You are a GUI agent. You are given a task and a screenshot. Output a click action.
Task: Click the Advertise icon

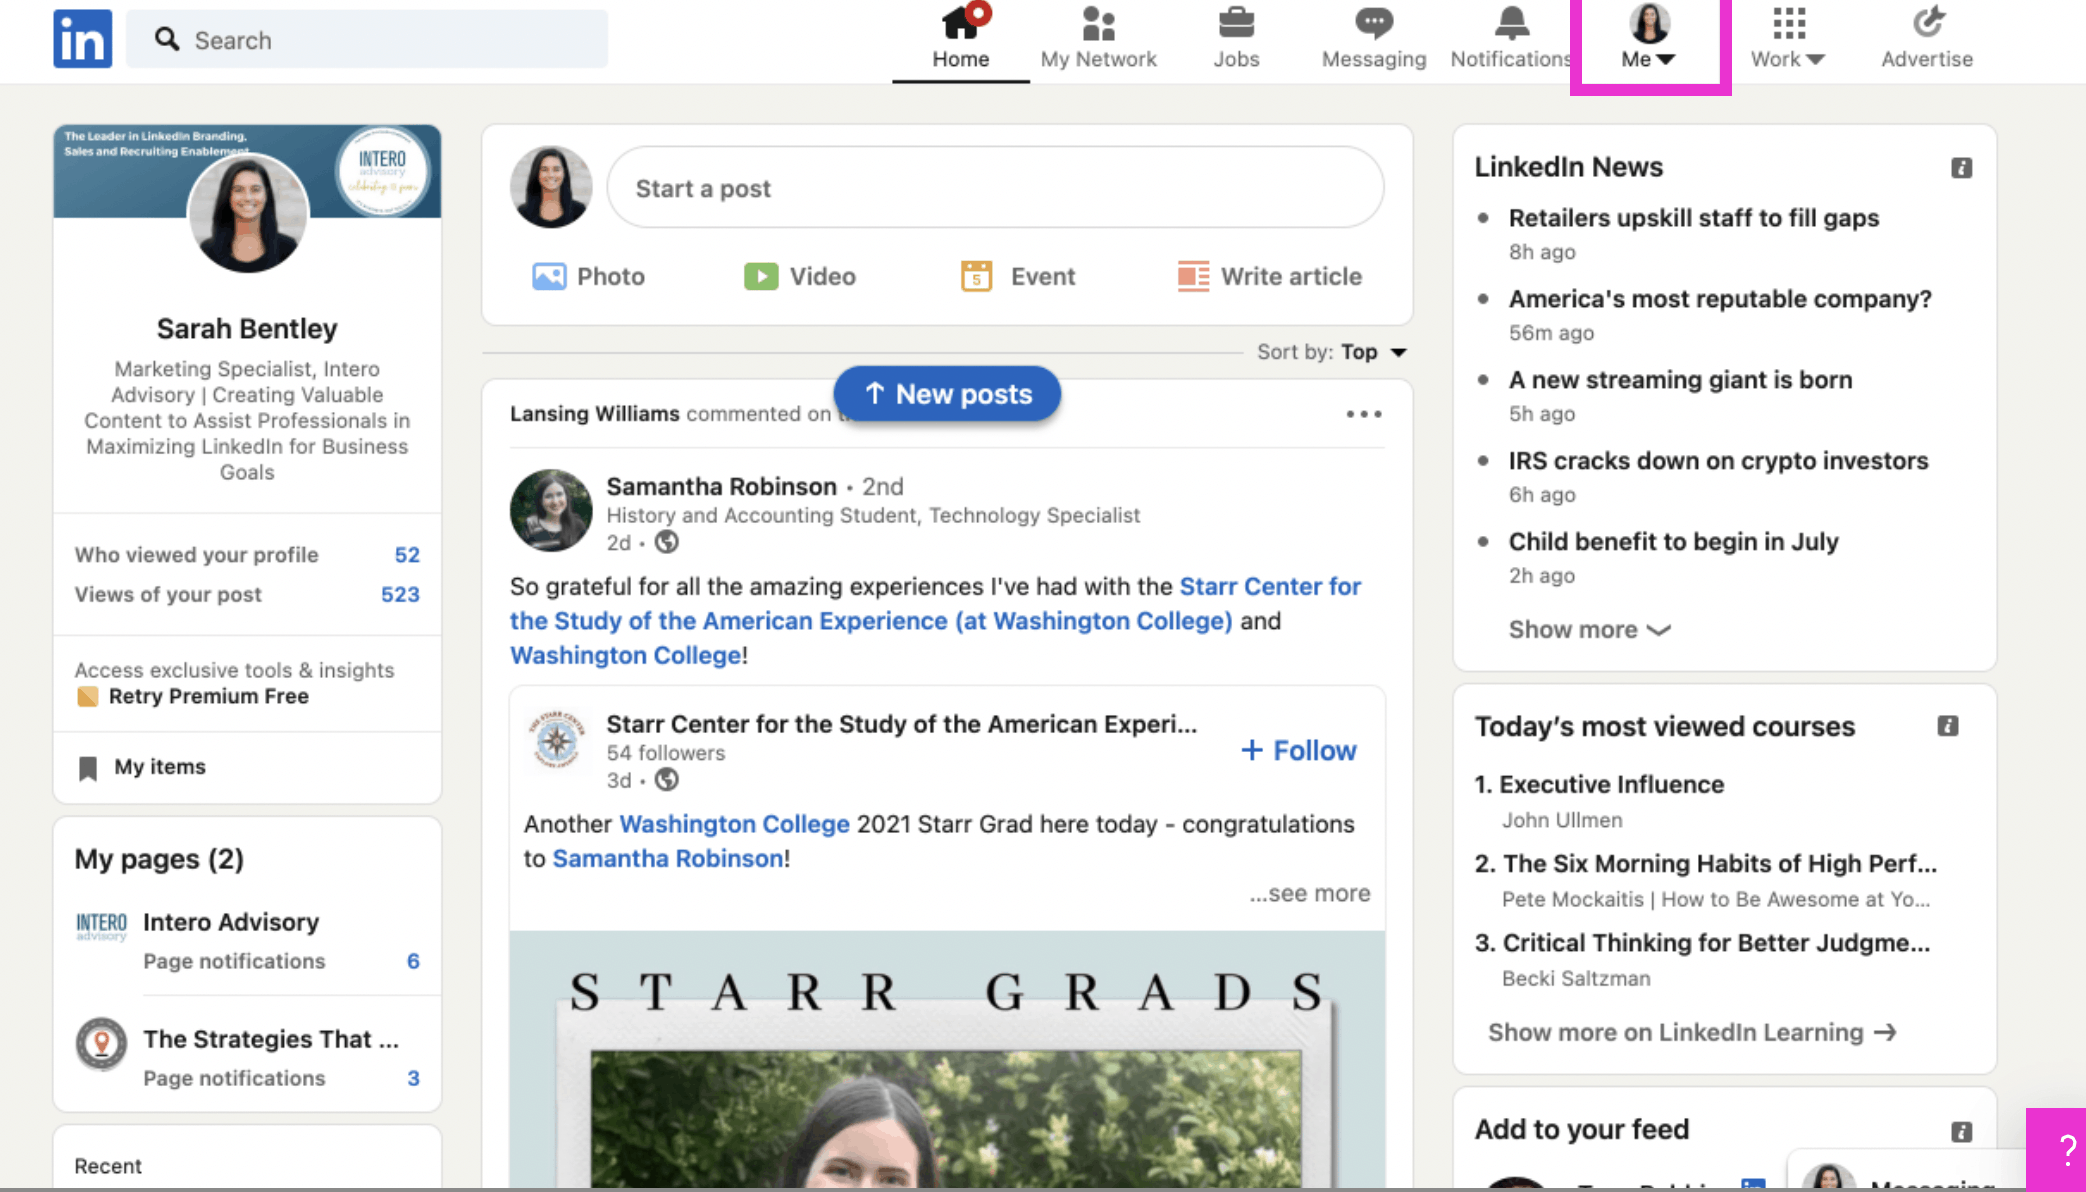[1927, 22]
